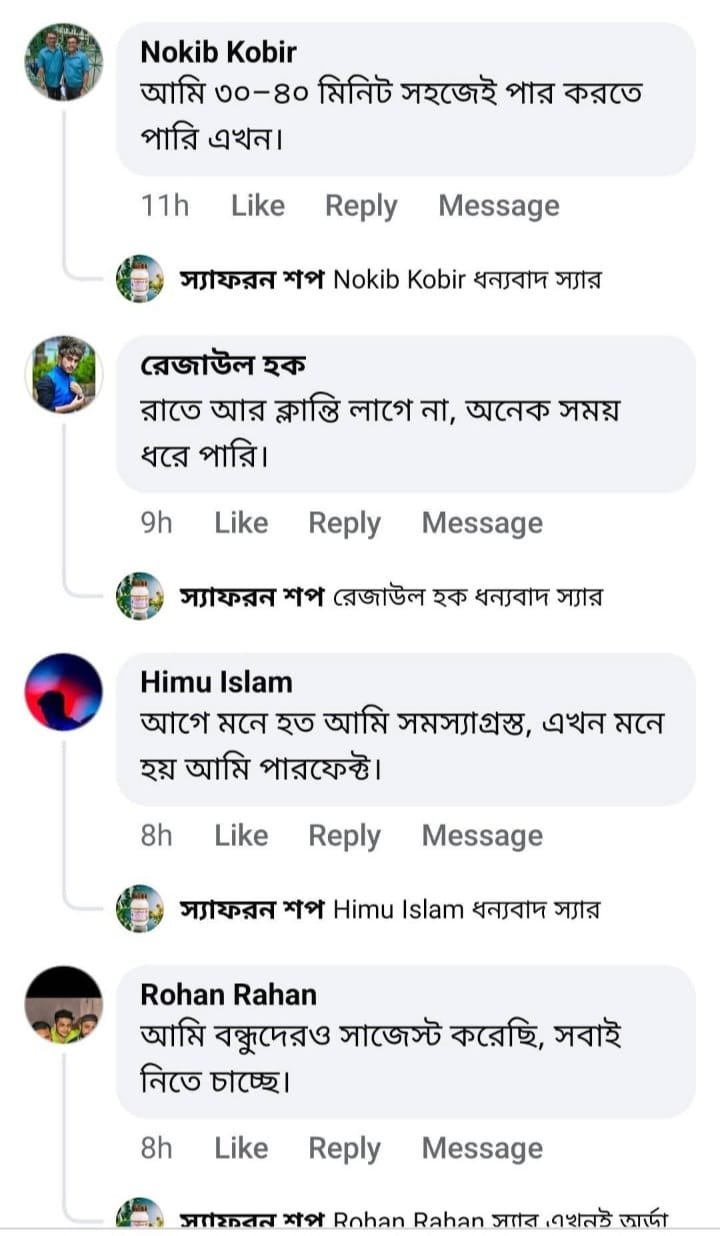Tap স্যাফরন শপ avatar under Rohan's comment

(x=140, y=1217)
